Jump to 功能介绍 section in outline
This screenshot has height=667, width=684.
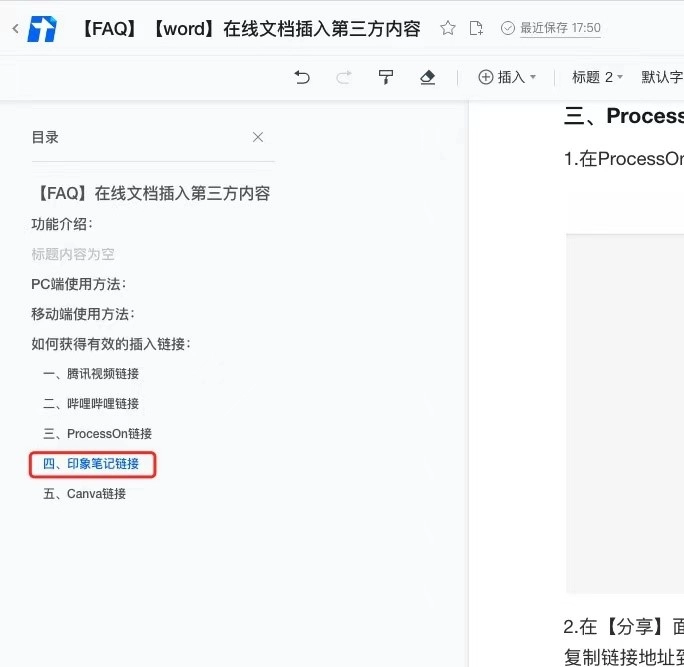(x=62, y=224)
